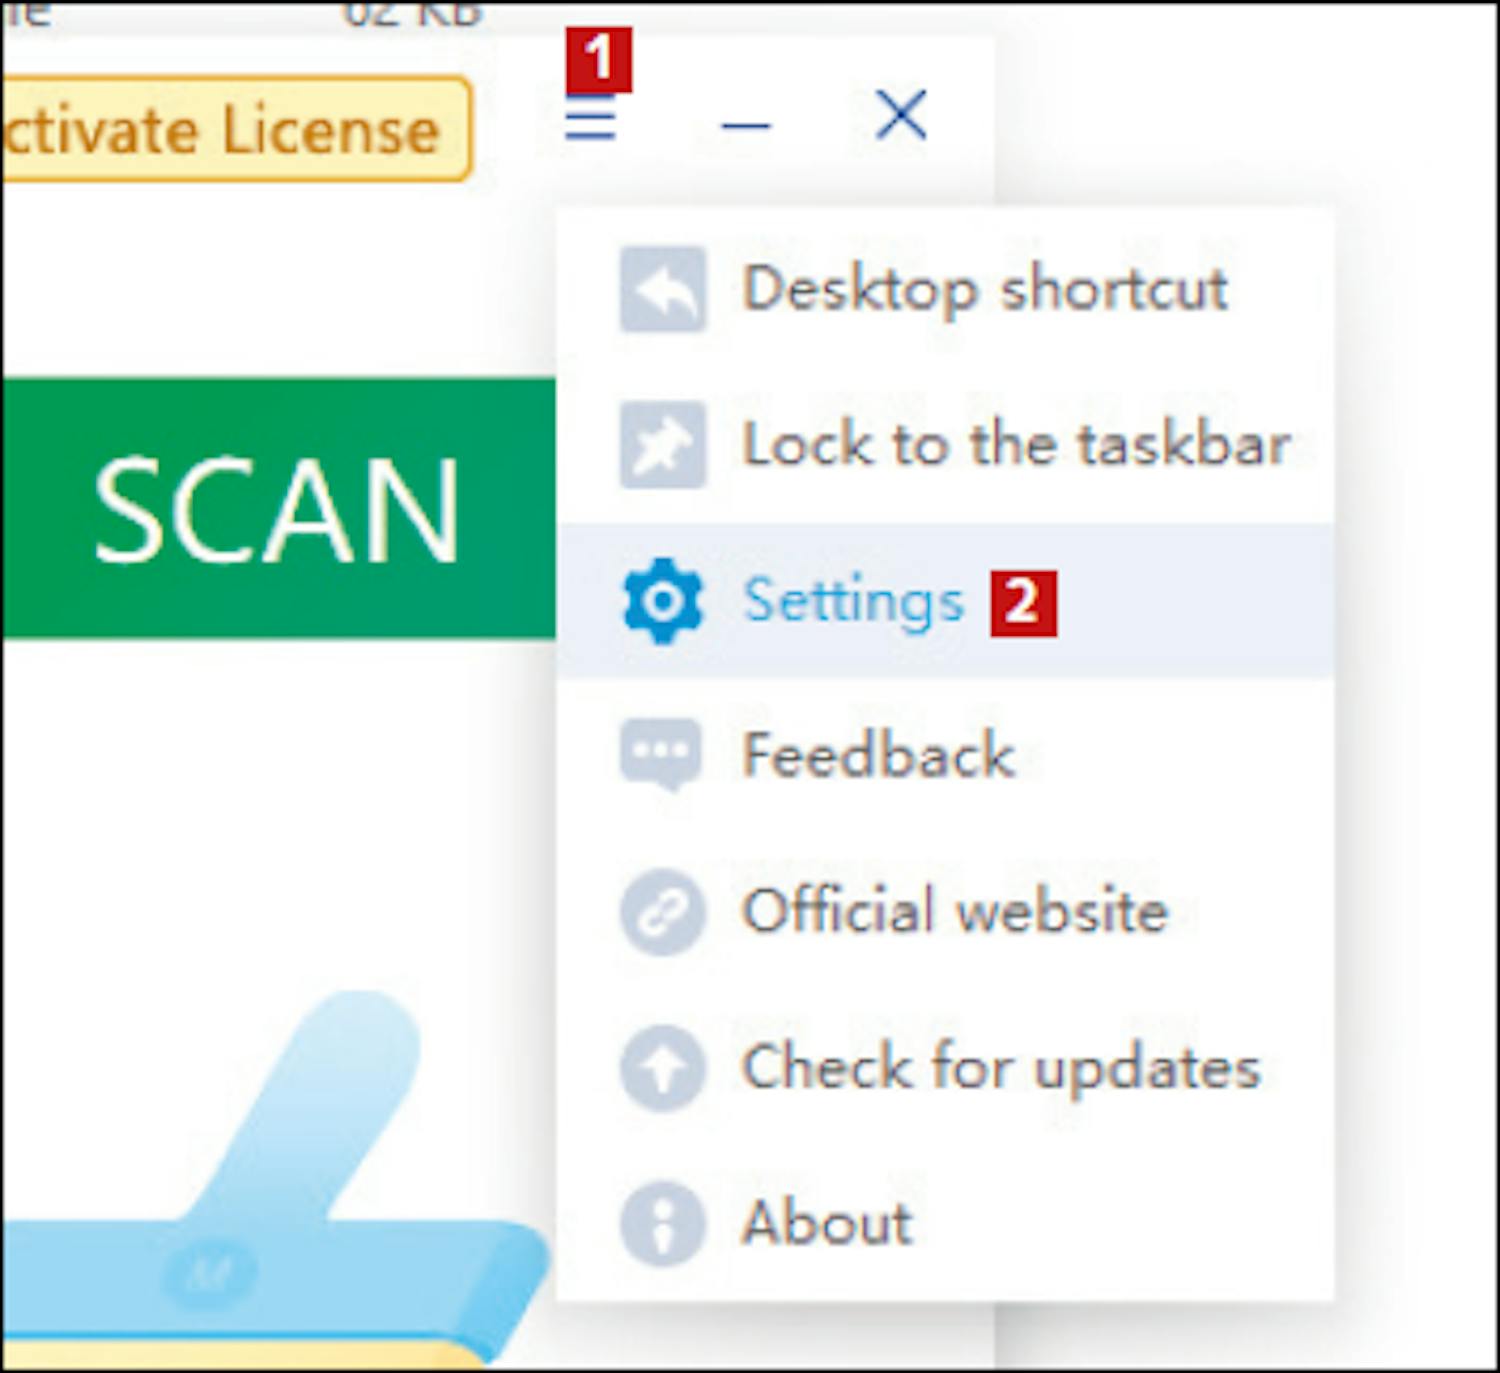Select the "About" menu label
Viewport: 1500px width, 1373px height.
point(827,1223)
